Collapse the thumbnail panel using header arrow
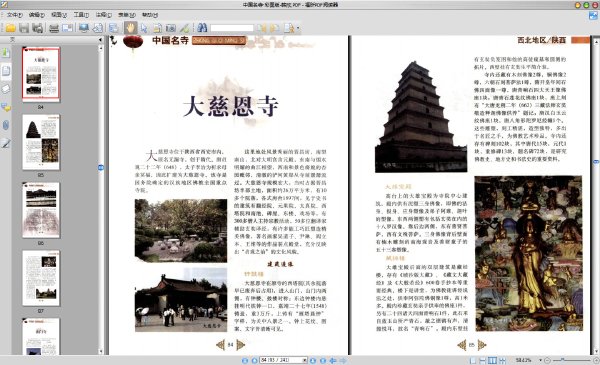Image resolution: width=600 pixels, height=365 pixels. point(100,39)
